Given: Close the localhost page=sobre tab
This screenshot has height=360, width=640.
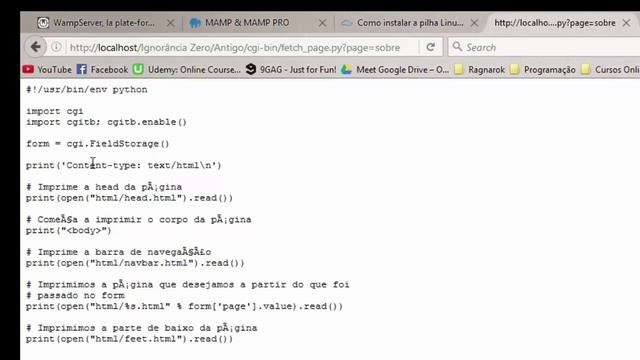Looking at the screenshot, I should click(627, 23).
